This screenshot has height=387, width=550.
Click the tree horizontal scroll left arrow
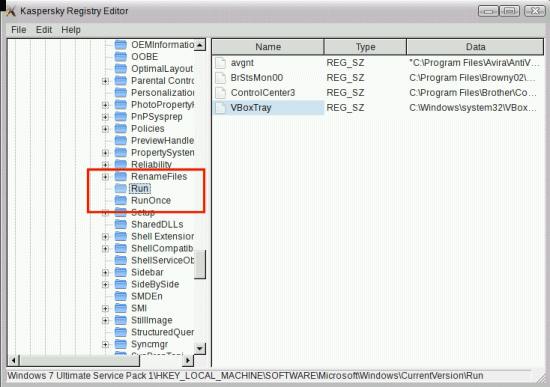click(13, 360)
